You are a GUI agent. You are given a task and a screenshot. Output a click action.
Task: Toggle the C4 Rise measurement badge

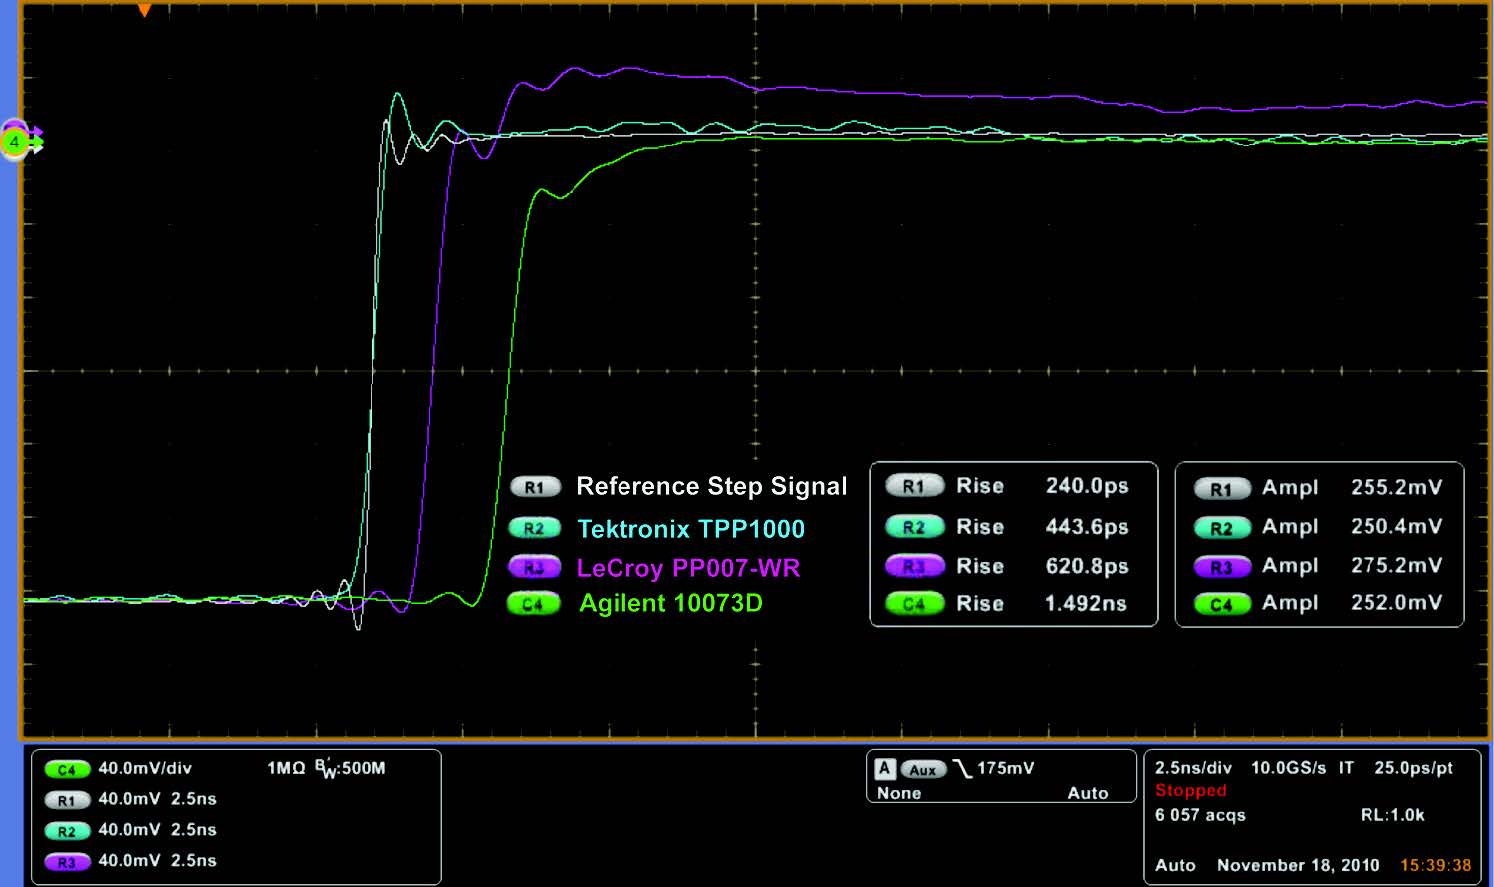click(x=916, y=603)
